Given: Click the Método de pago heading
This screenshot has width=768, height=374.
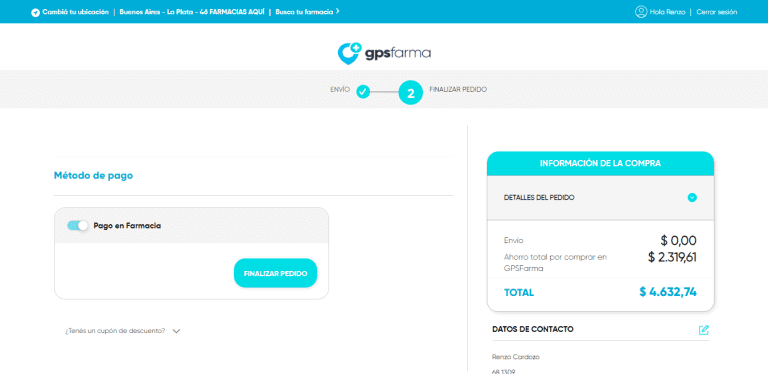Looking at the screenshot, I should pos(93,175).
